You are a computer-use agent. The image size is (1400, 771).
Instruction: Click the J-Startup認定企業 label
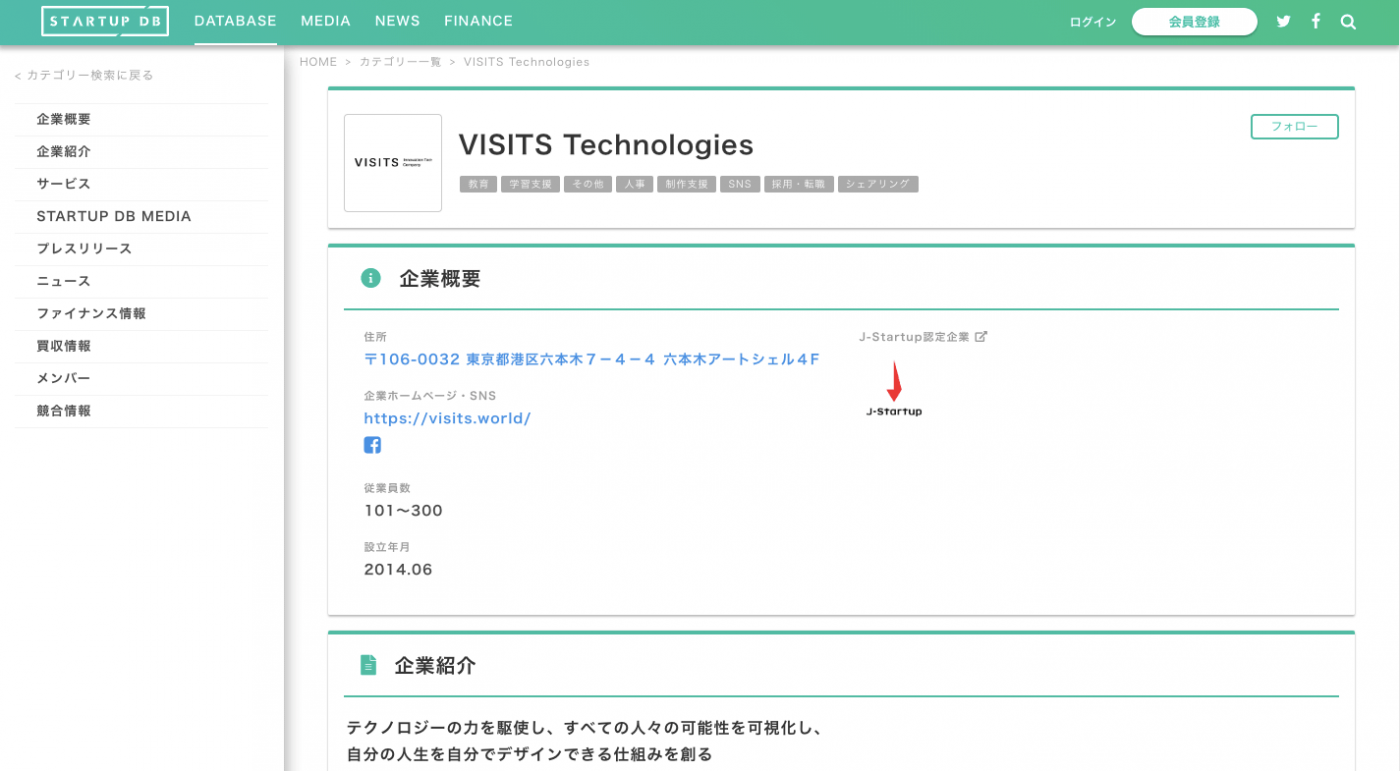(914, 337)
